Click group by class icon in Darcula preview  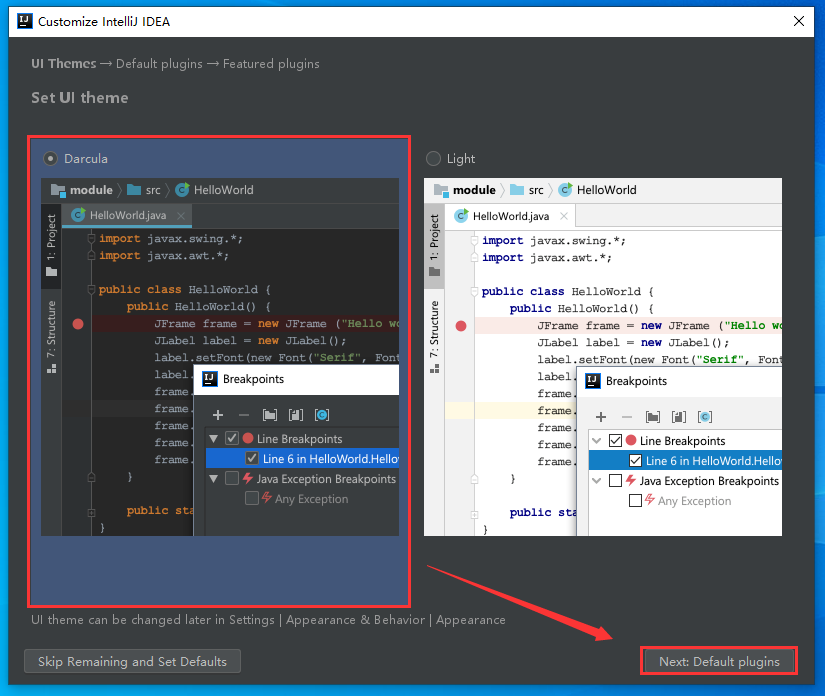click(x=322, y=415)
